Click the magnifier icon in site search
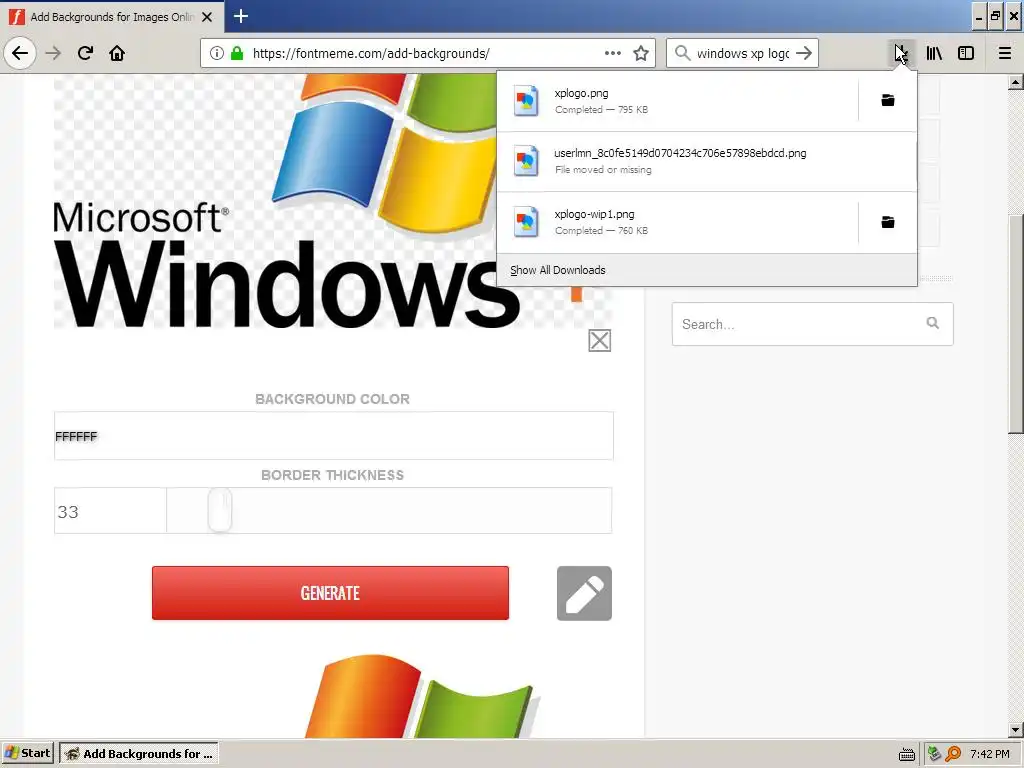Image resolution: width=1024 pixels, height=768 pixels. (933, 323)
